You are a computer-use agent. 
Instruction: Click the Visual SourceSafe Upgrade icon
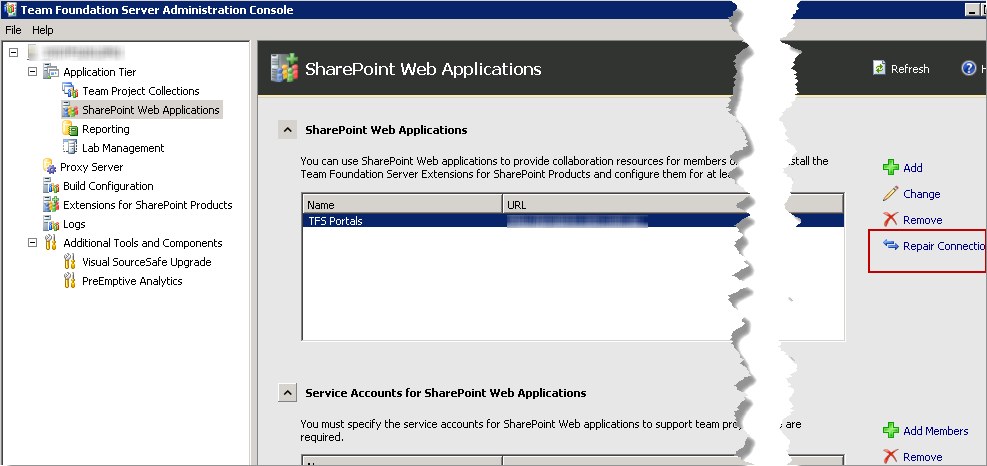pyautogui.click(x=70, y=262)
